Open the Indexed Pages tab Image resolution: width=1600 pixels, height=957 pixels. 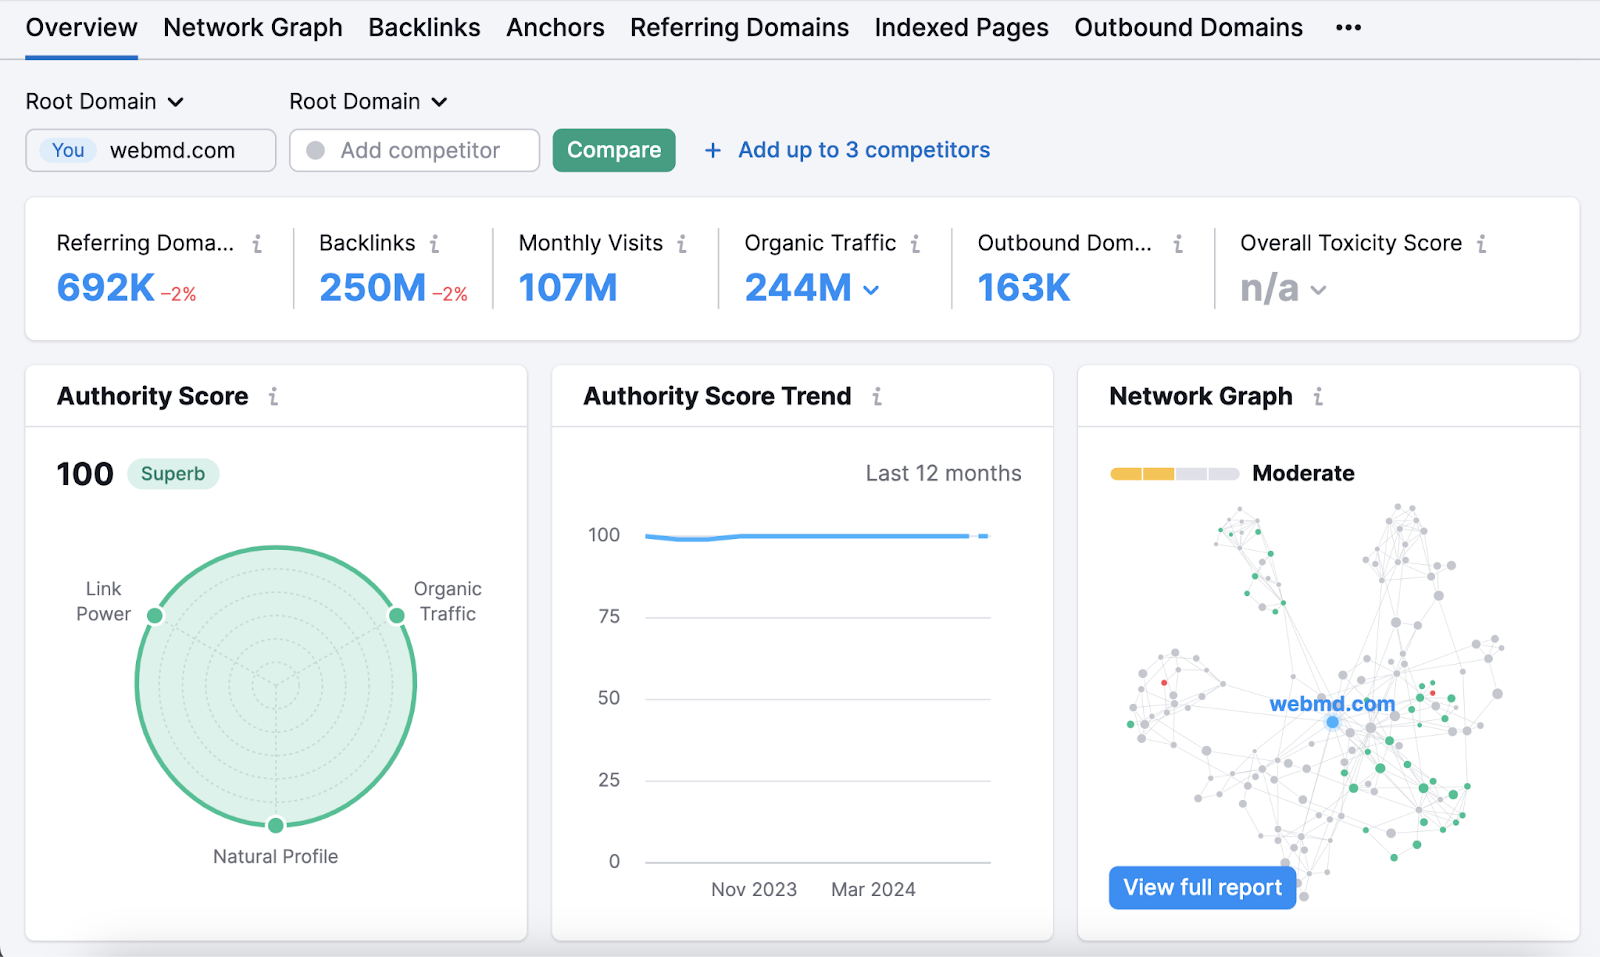click(x=960, y=27)
